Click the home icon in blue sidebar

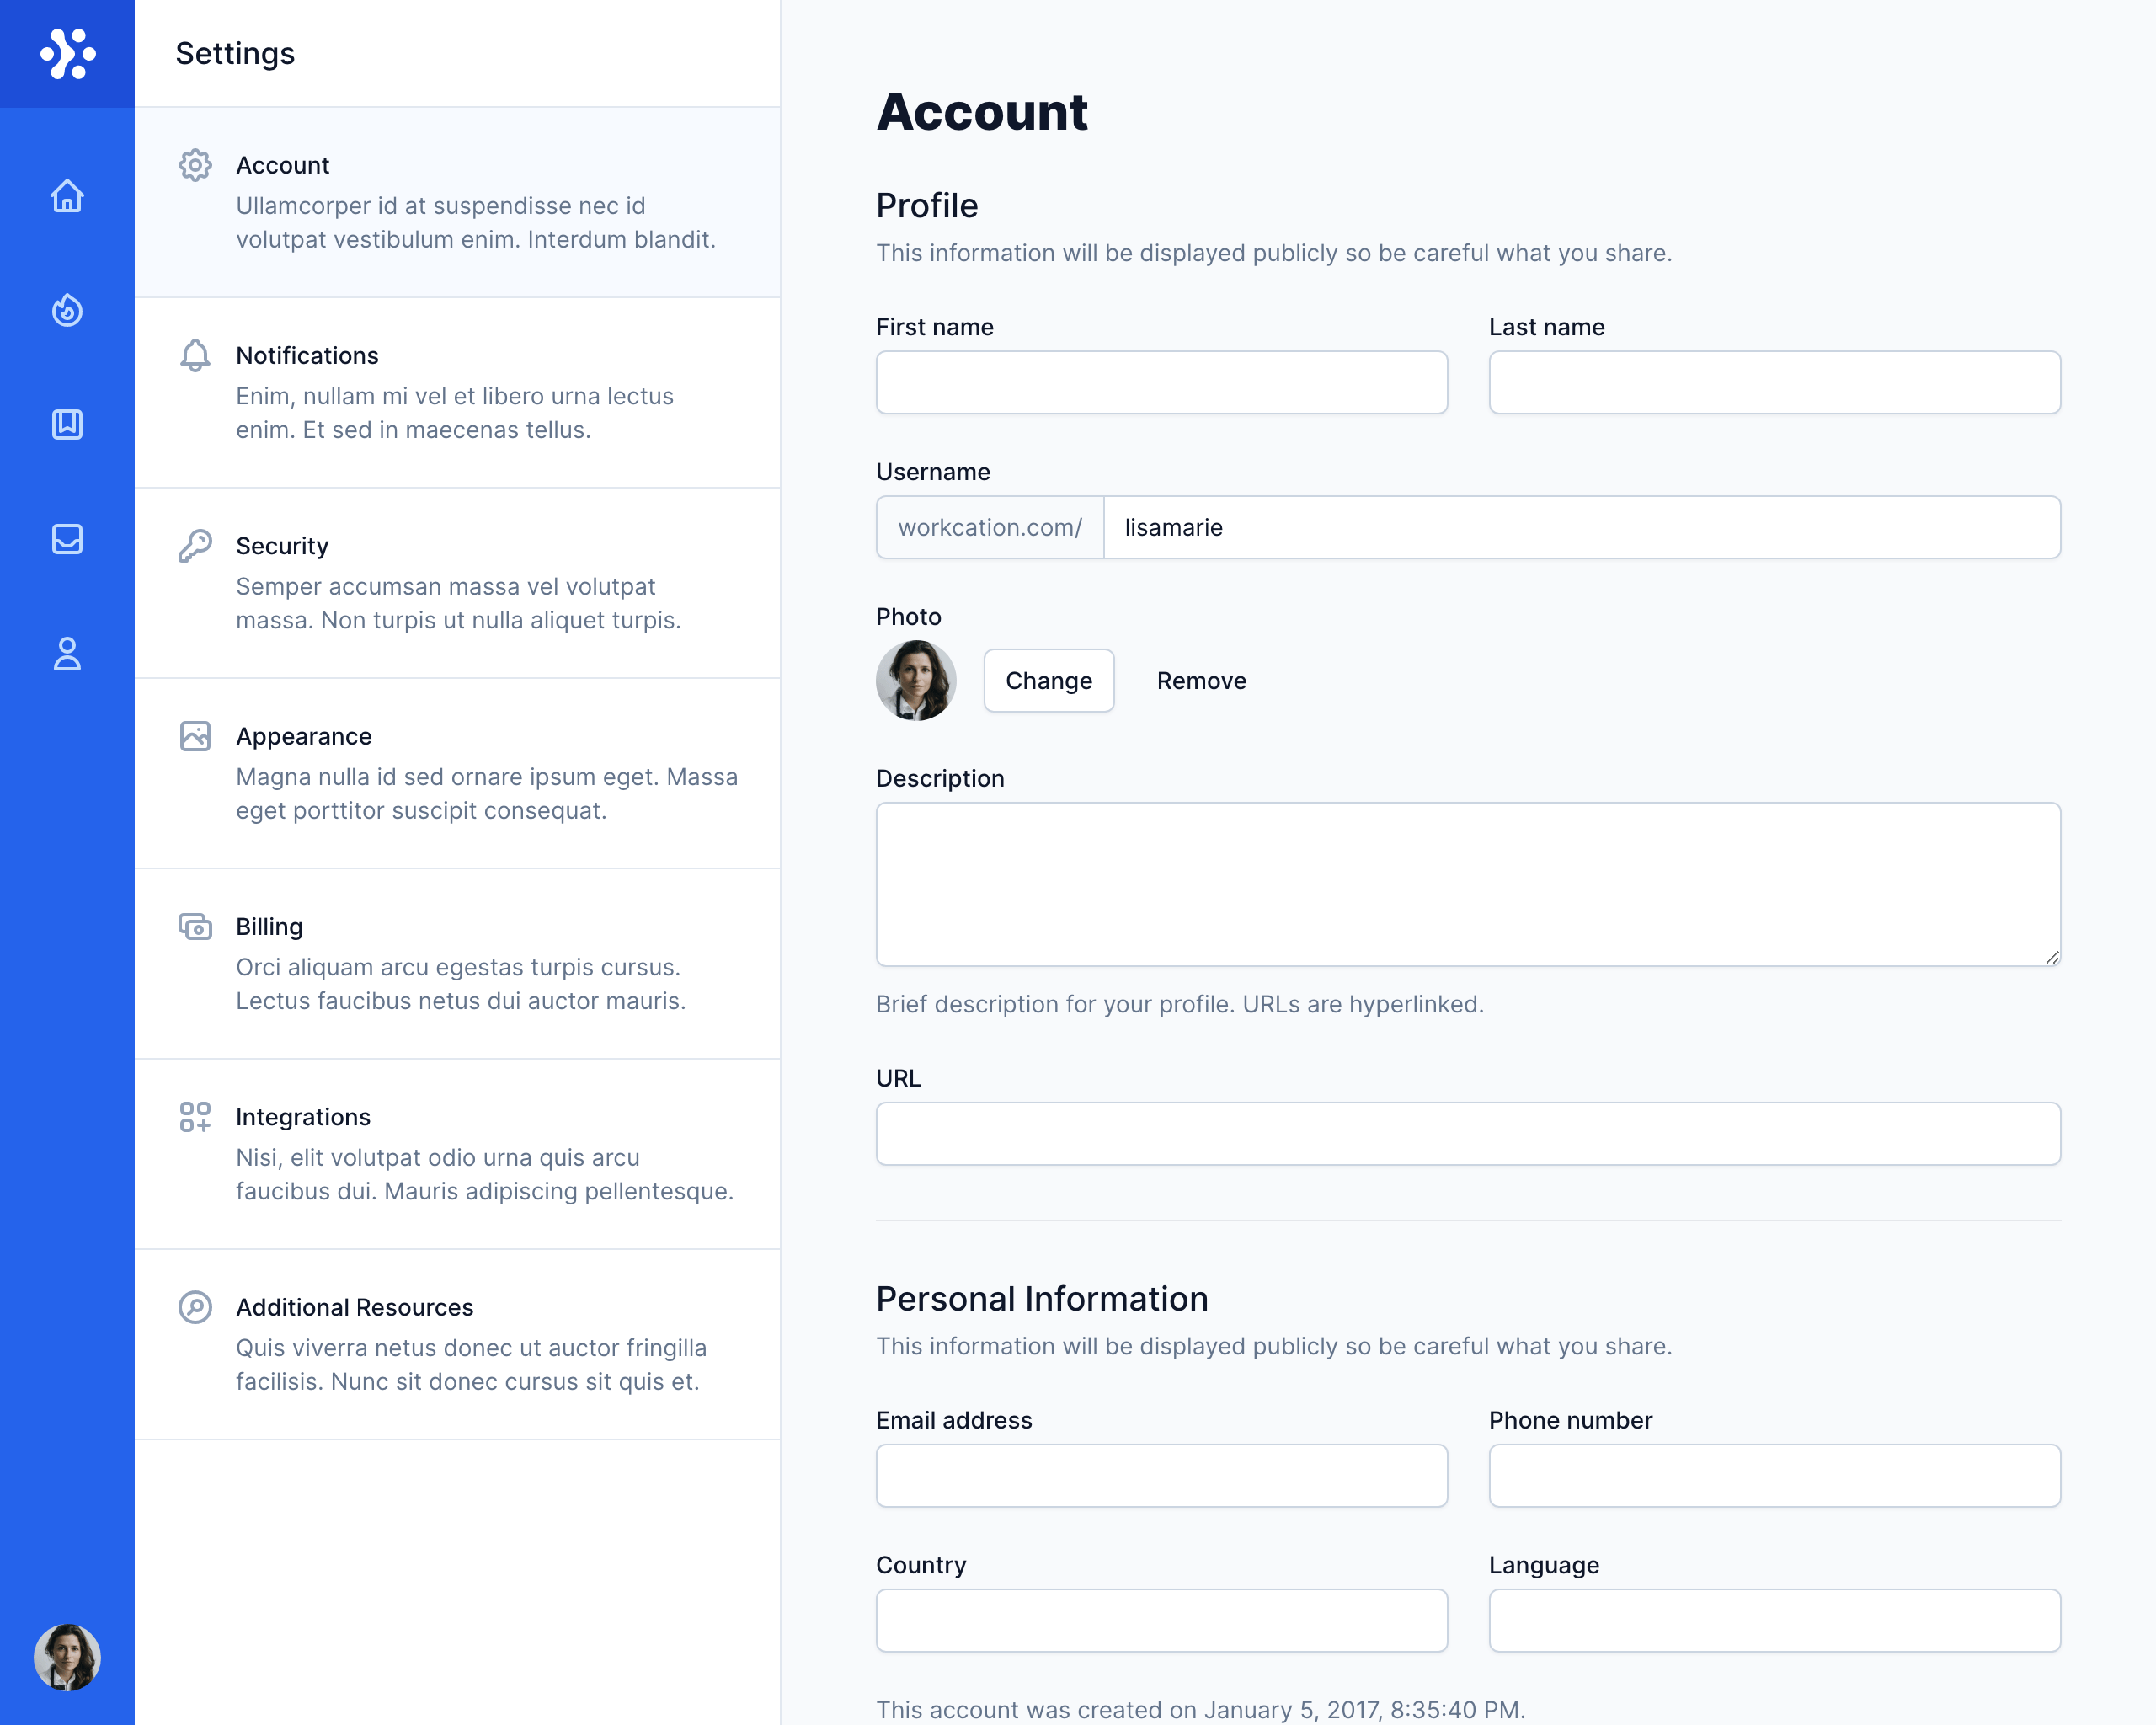pos(67,196)
